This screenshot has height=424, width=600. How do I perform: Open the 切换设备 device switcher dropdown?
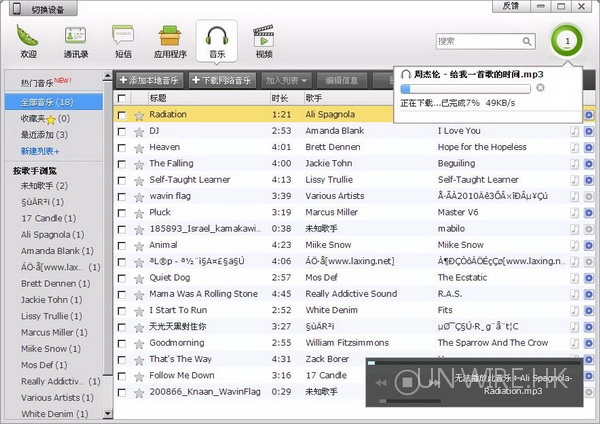(x=43, y=7)
